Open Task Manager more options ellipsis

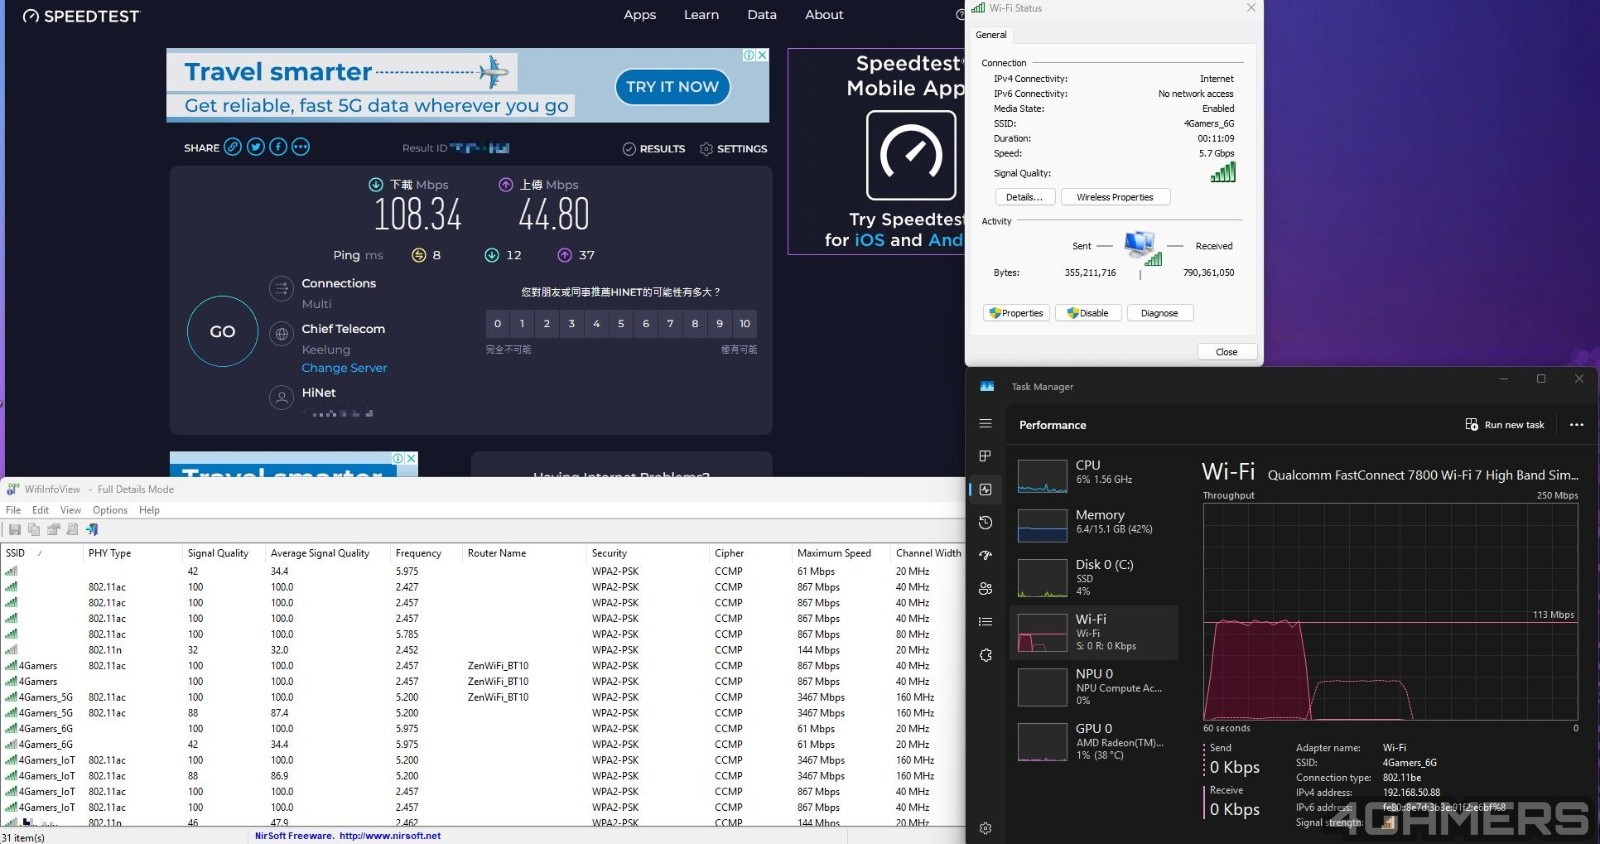point(1576,425)
